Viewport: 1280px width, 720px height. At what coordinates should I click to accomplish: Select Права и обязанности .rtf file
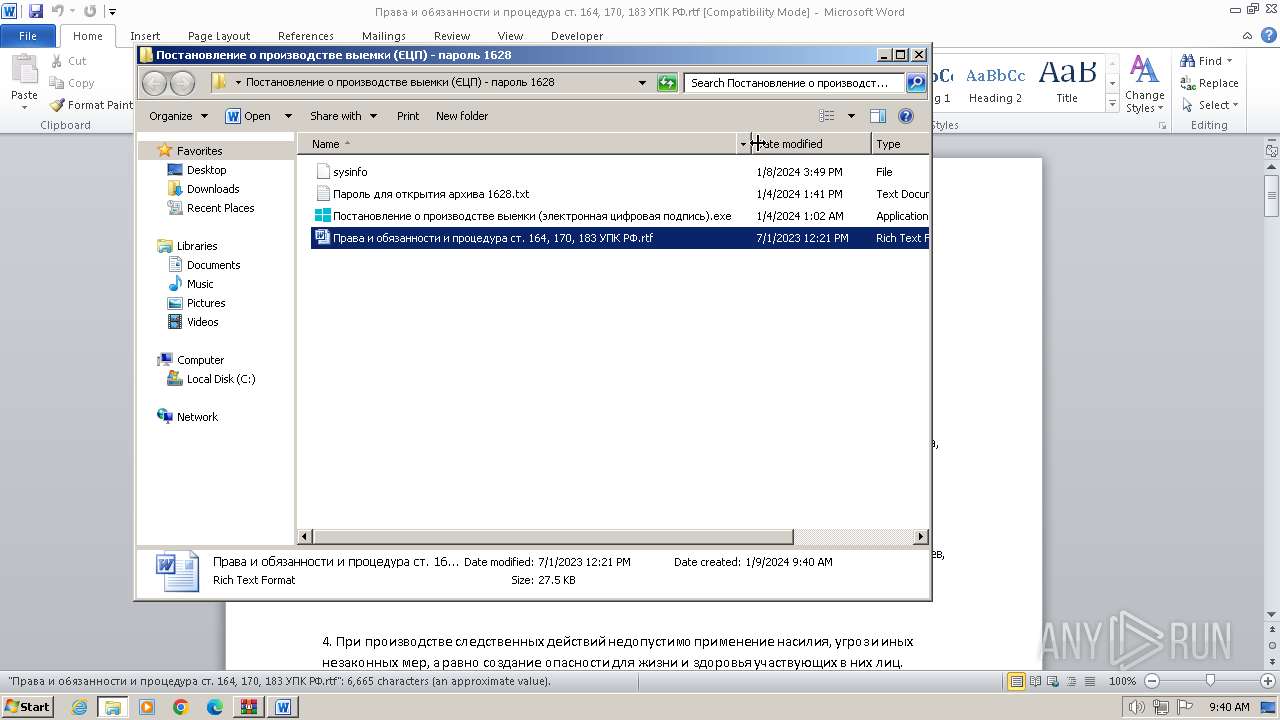point(484,238)
